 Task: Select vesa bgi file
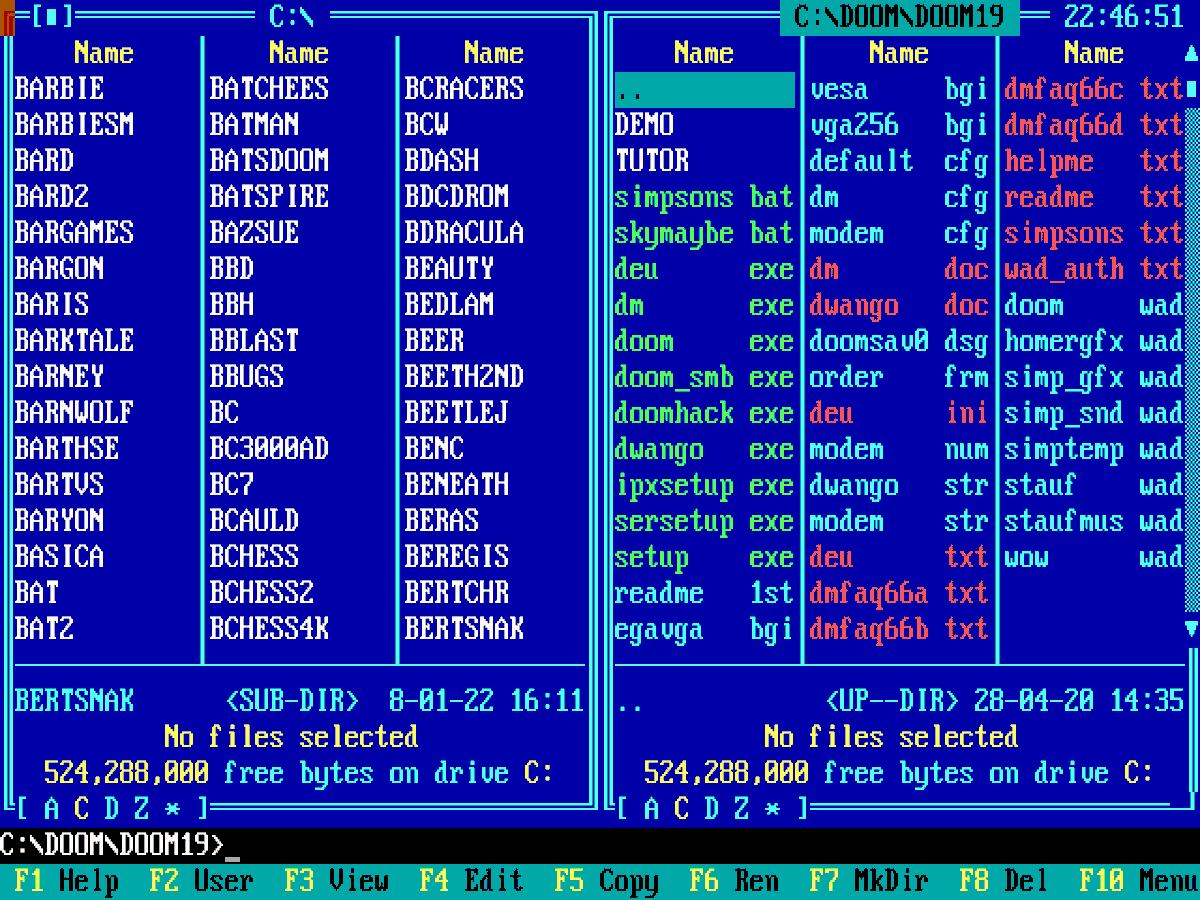900,89
